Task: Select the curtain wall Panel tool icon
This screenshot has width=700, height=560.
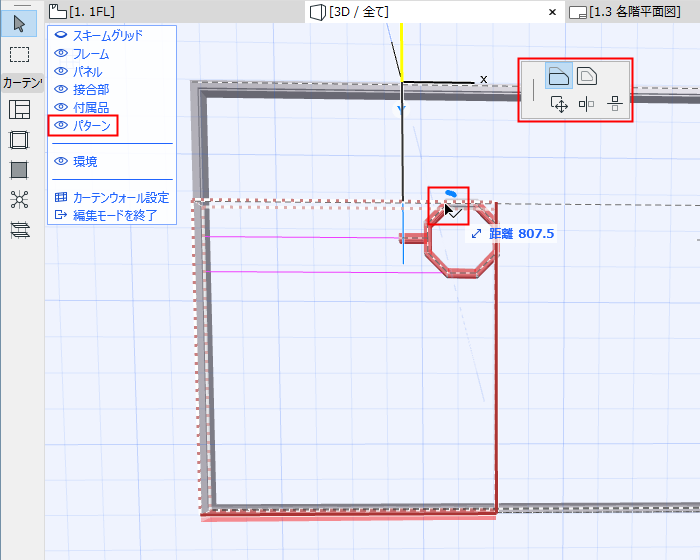Action: pyautogui.click(x=19, y=170)
